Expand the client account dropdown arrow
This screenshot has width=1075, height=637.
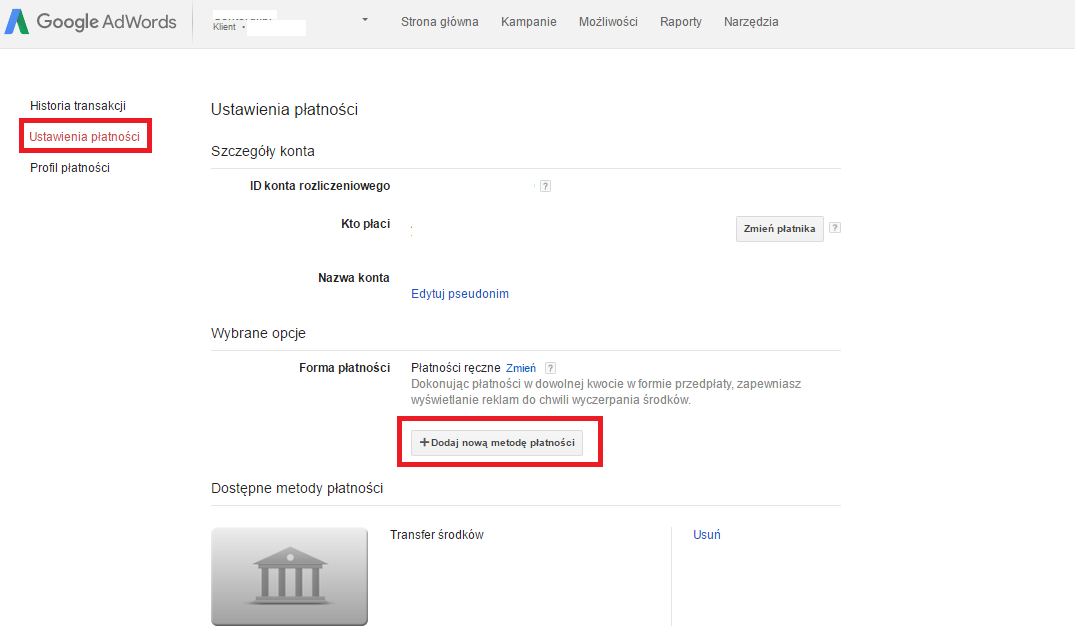(x=365, y=20)
